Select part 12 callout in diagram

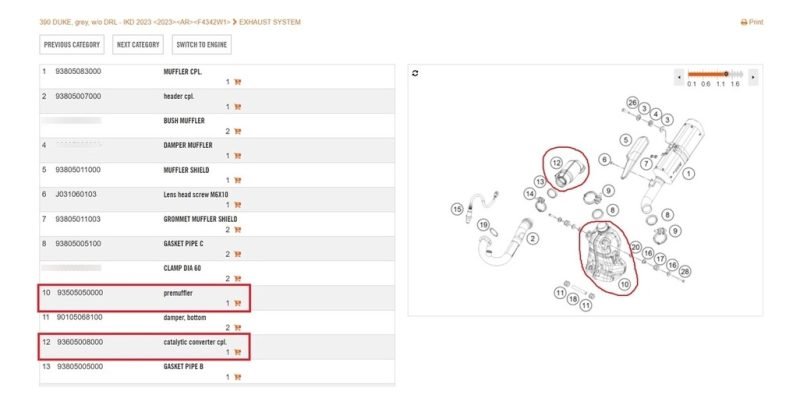click(557, 161)
